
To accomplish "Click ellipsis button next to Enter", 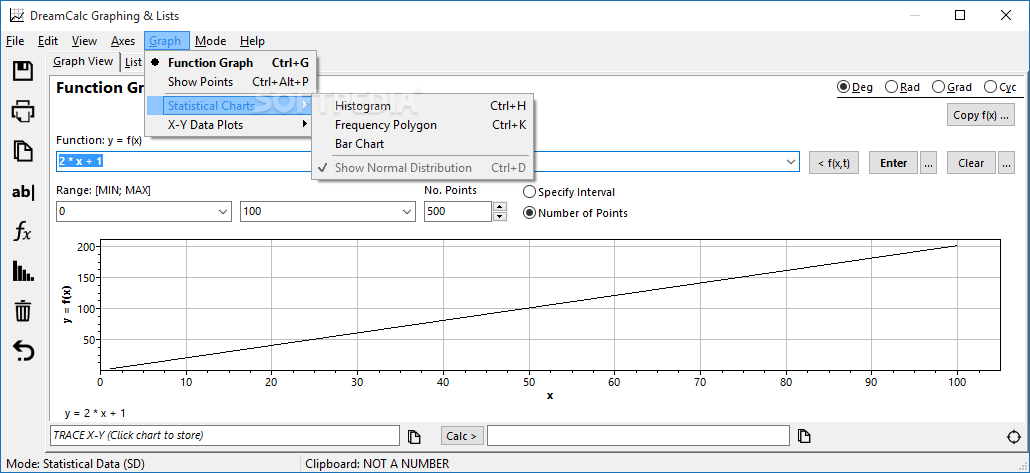I will point(928,163).
